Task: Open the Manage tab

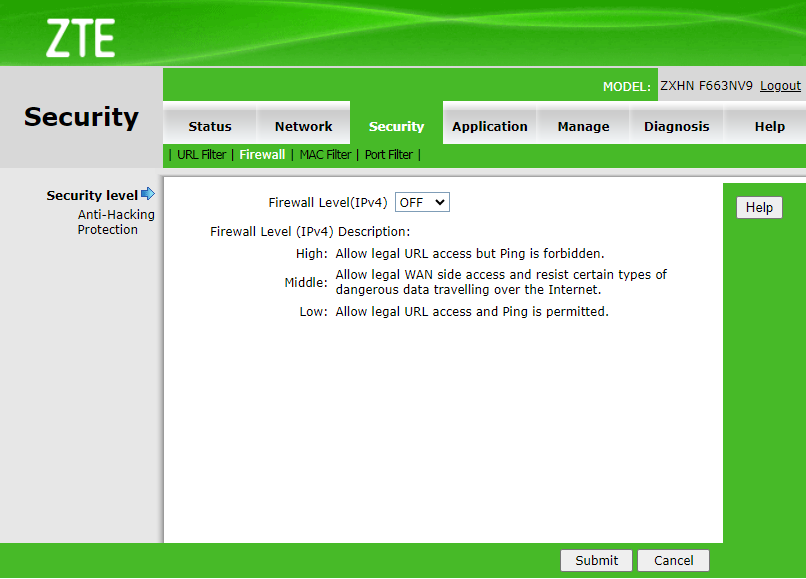Action: (x=583, y=126)
